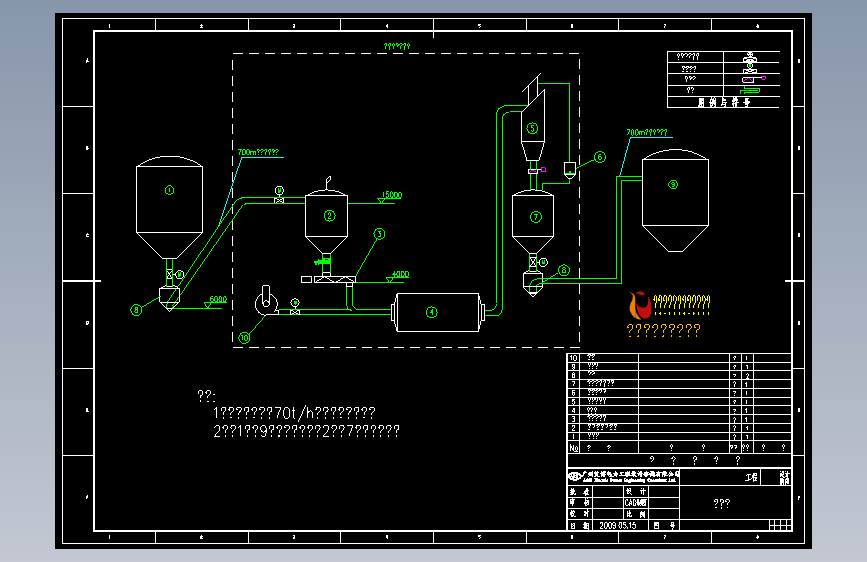Select the green bottom symbol in the legend table
The width and height of the screenshot is (867, 562).
click(750, 90)
